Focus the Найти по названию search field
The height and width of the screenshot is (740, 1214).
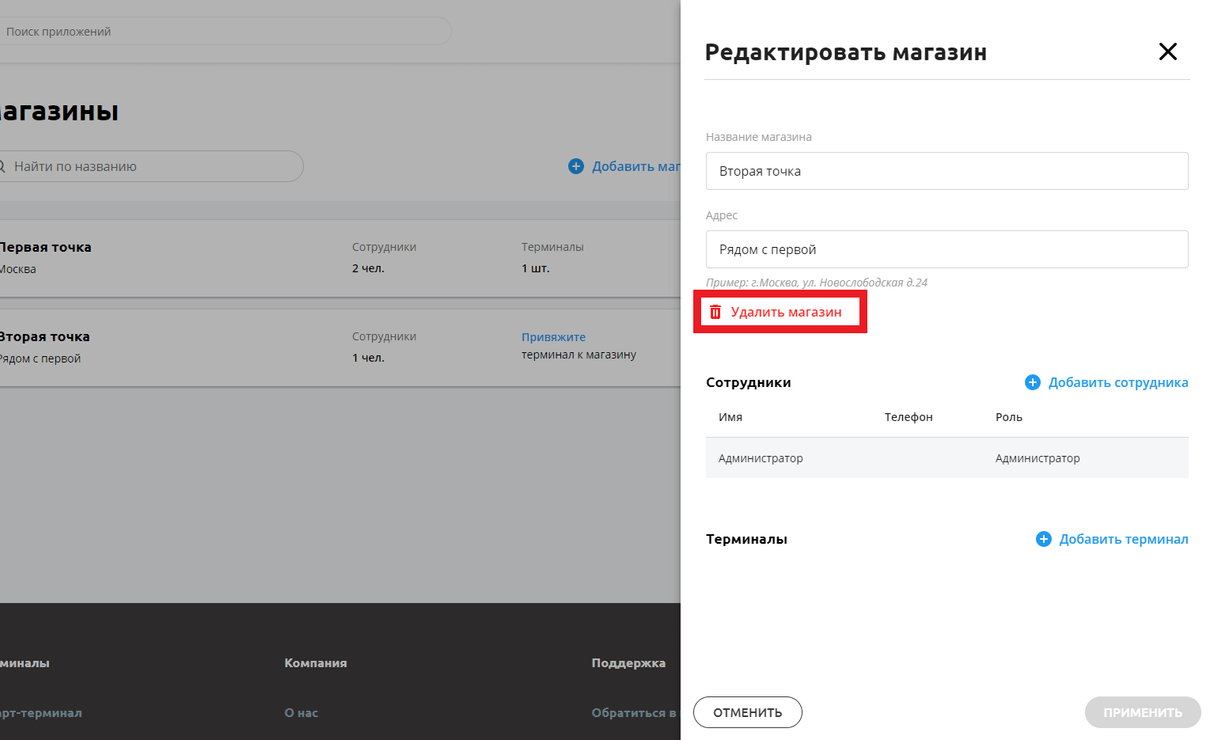pyautogui.click(x=151, y=166)
